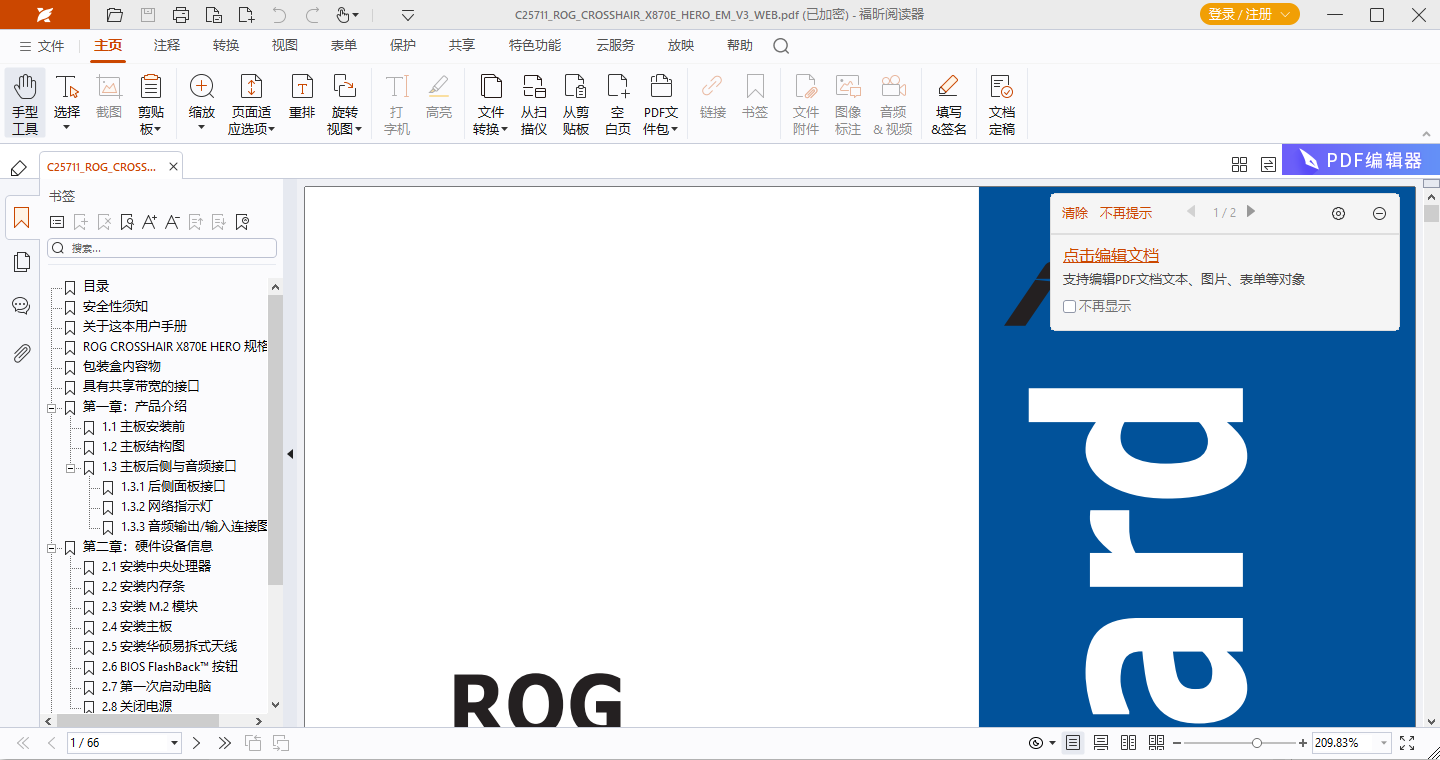Open the pages panel in left sidebar
Screen dimensions: 1440x760
21,262
